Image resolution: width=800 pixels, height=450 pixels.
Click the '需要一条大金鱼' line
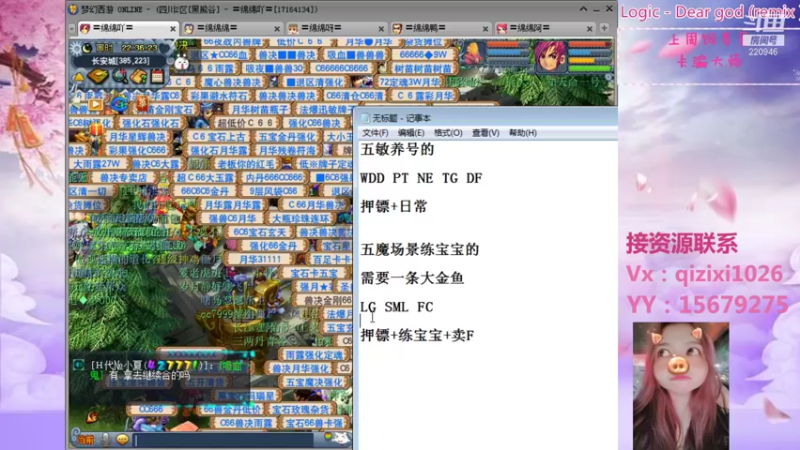tap(412, 278)
